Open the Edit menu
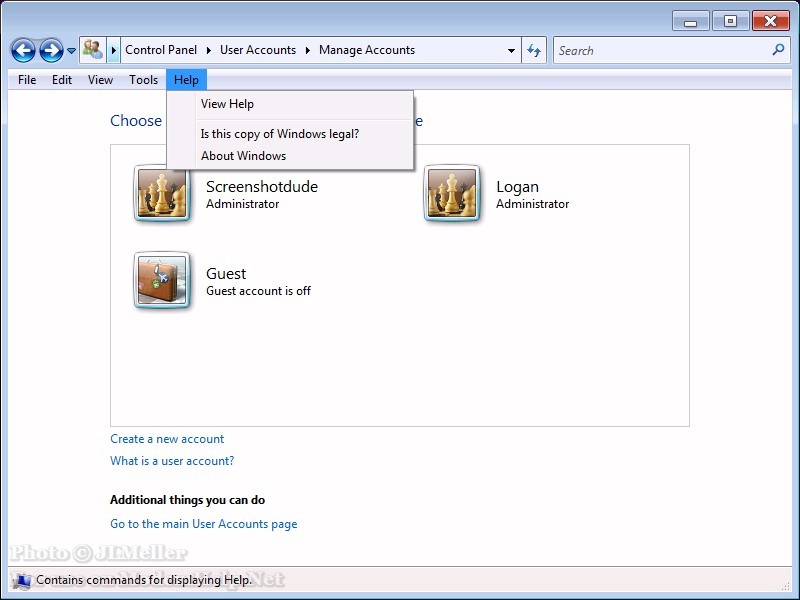This screenshot has height=600, width=800. point(62,80)
